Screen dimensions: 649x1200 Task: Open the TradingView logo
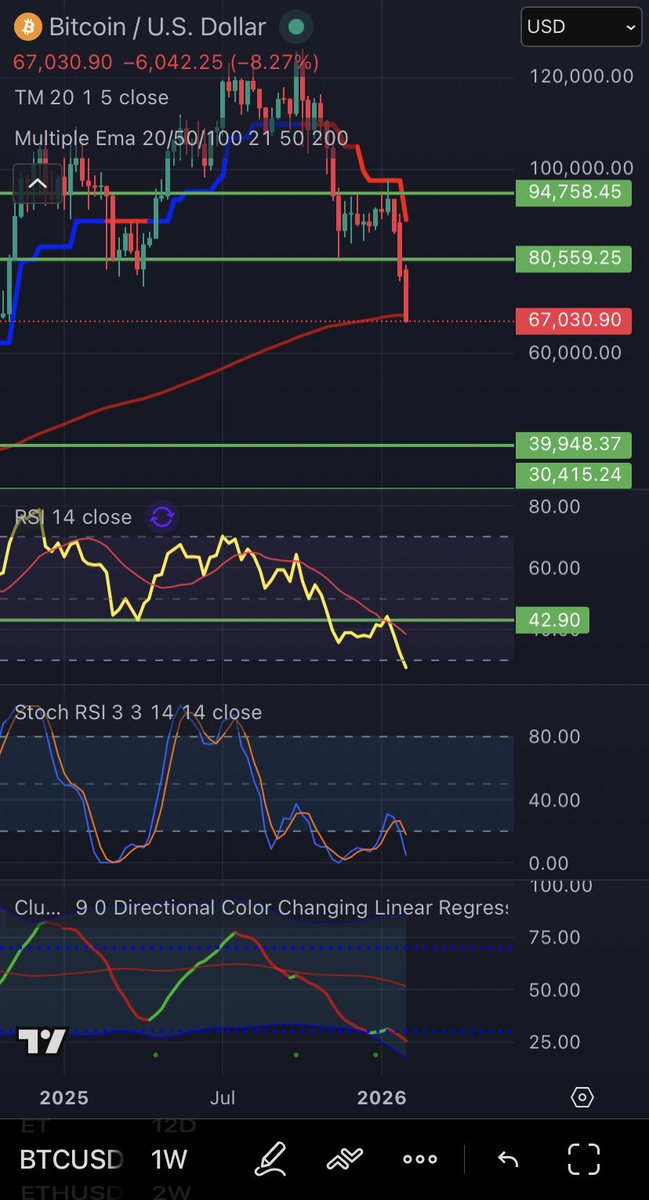point(43,1042)
